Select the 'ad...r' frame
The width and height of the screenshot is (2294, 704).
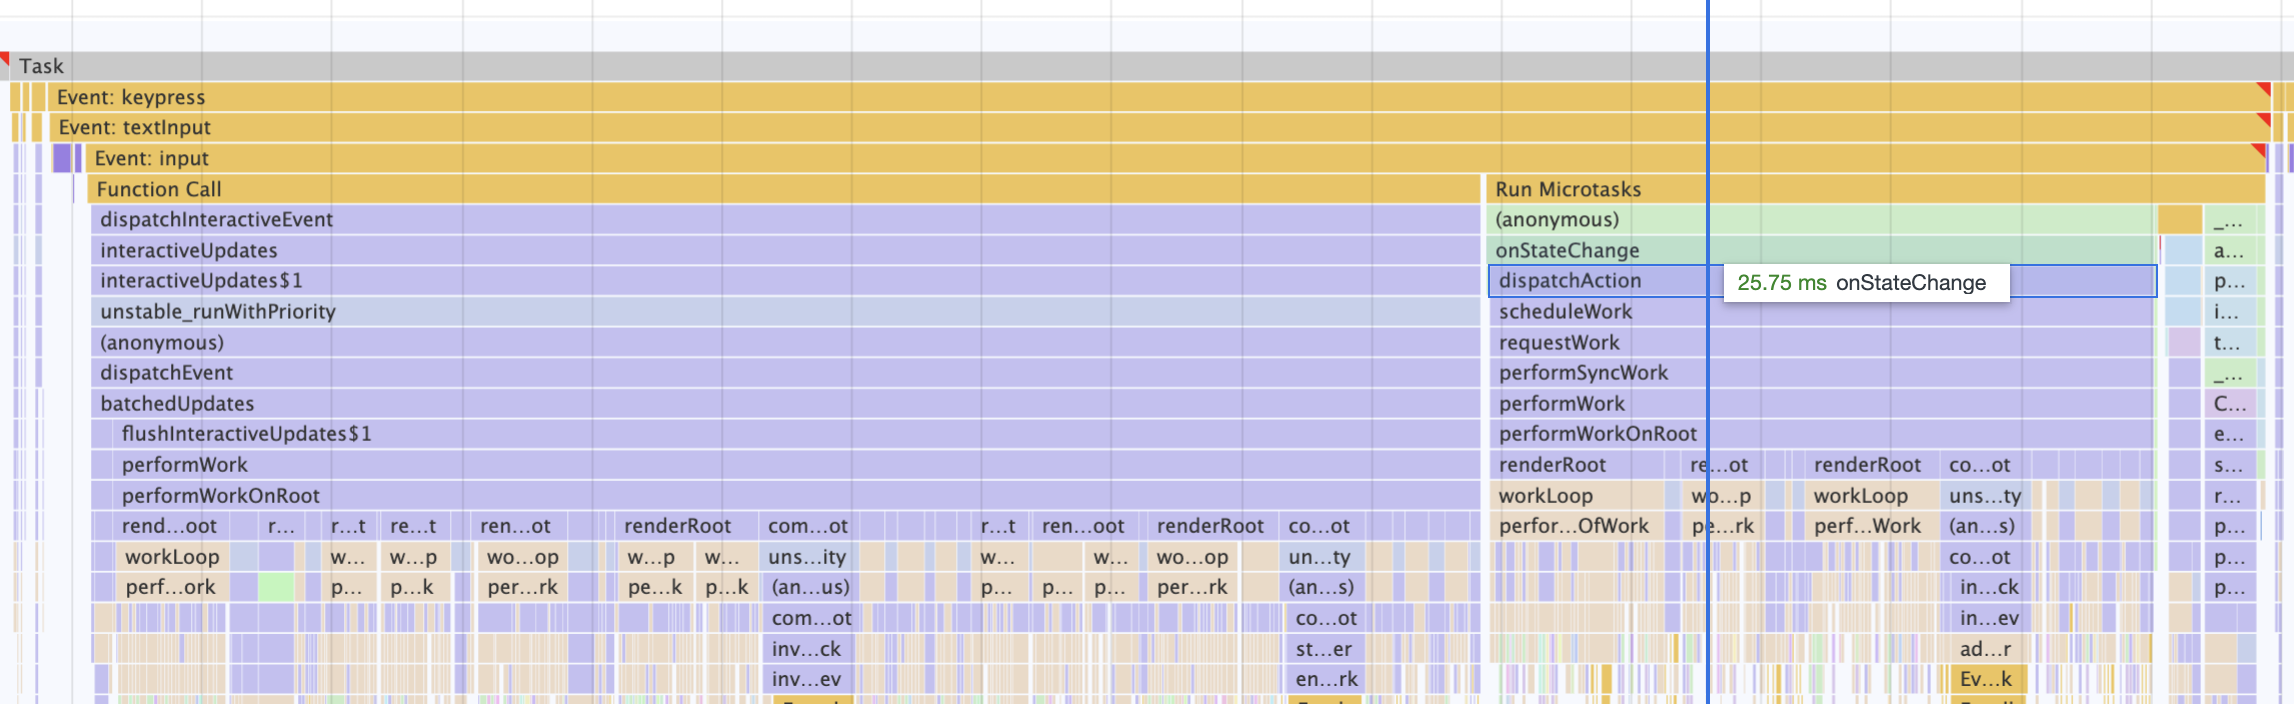point(1989,648)
